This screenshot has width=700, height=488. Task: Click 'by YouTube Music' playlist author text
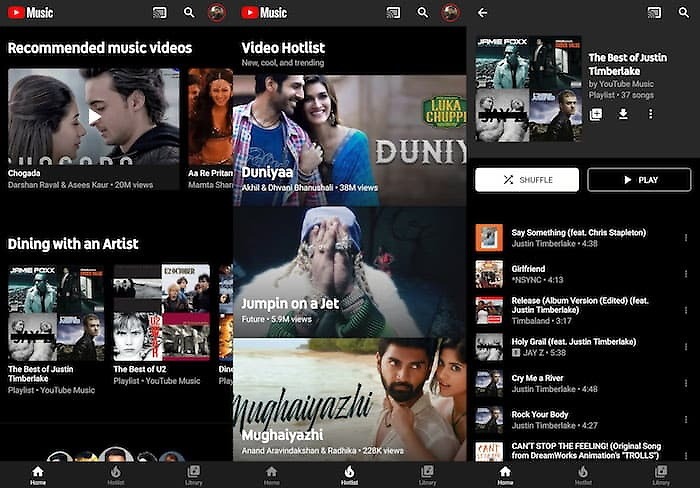coord(621,84)
